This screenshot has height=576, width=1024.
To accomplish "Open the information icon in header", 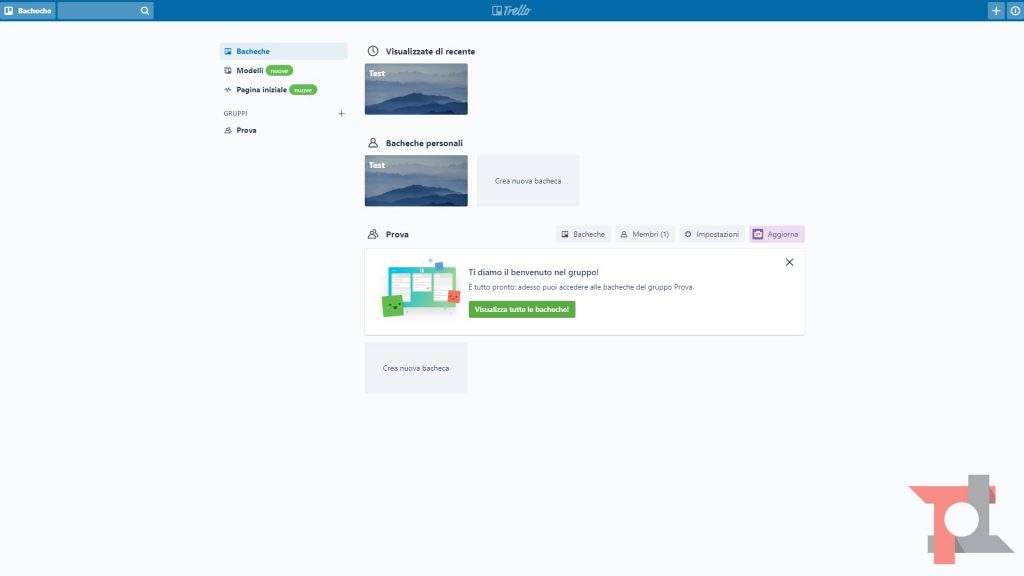I will 1014,11.
